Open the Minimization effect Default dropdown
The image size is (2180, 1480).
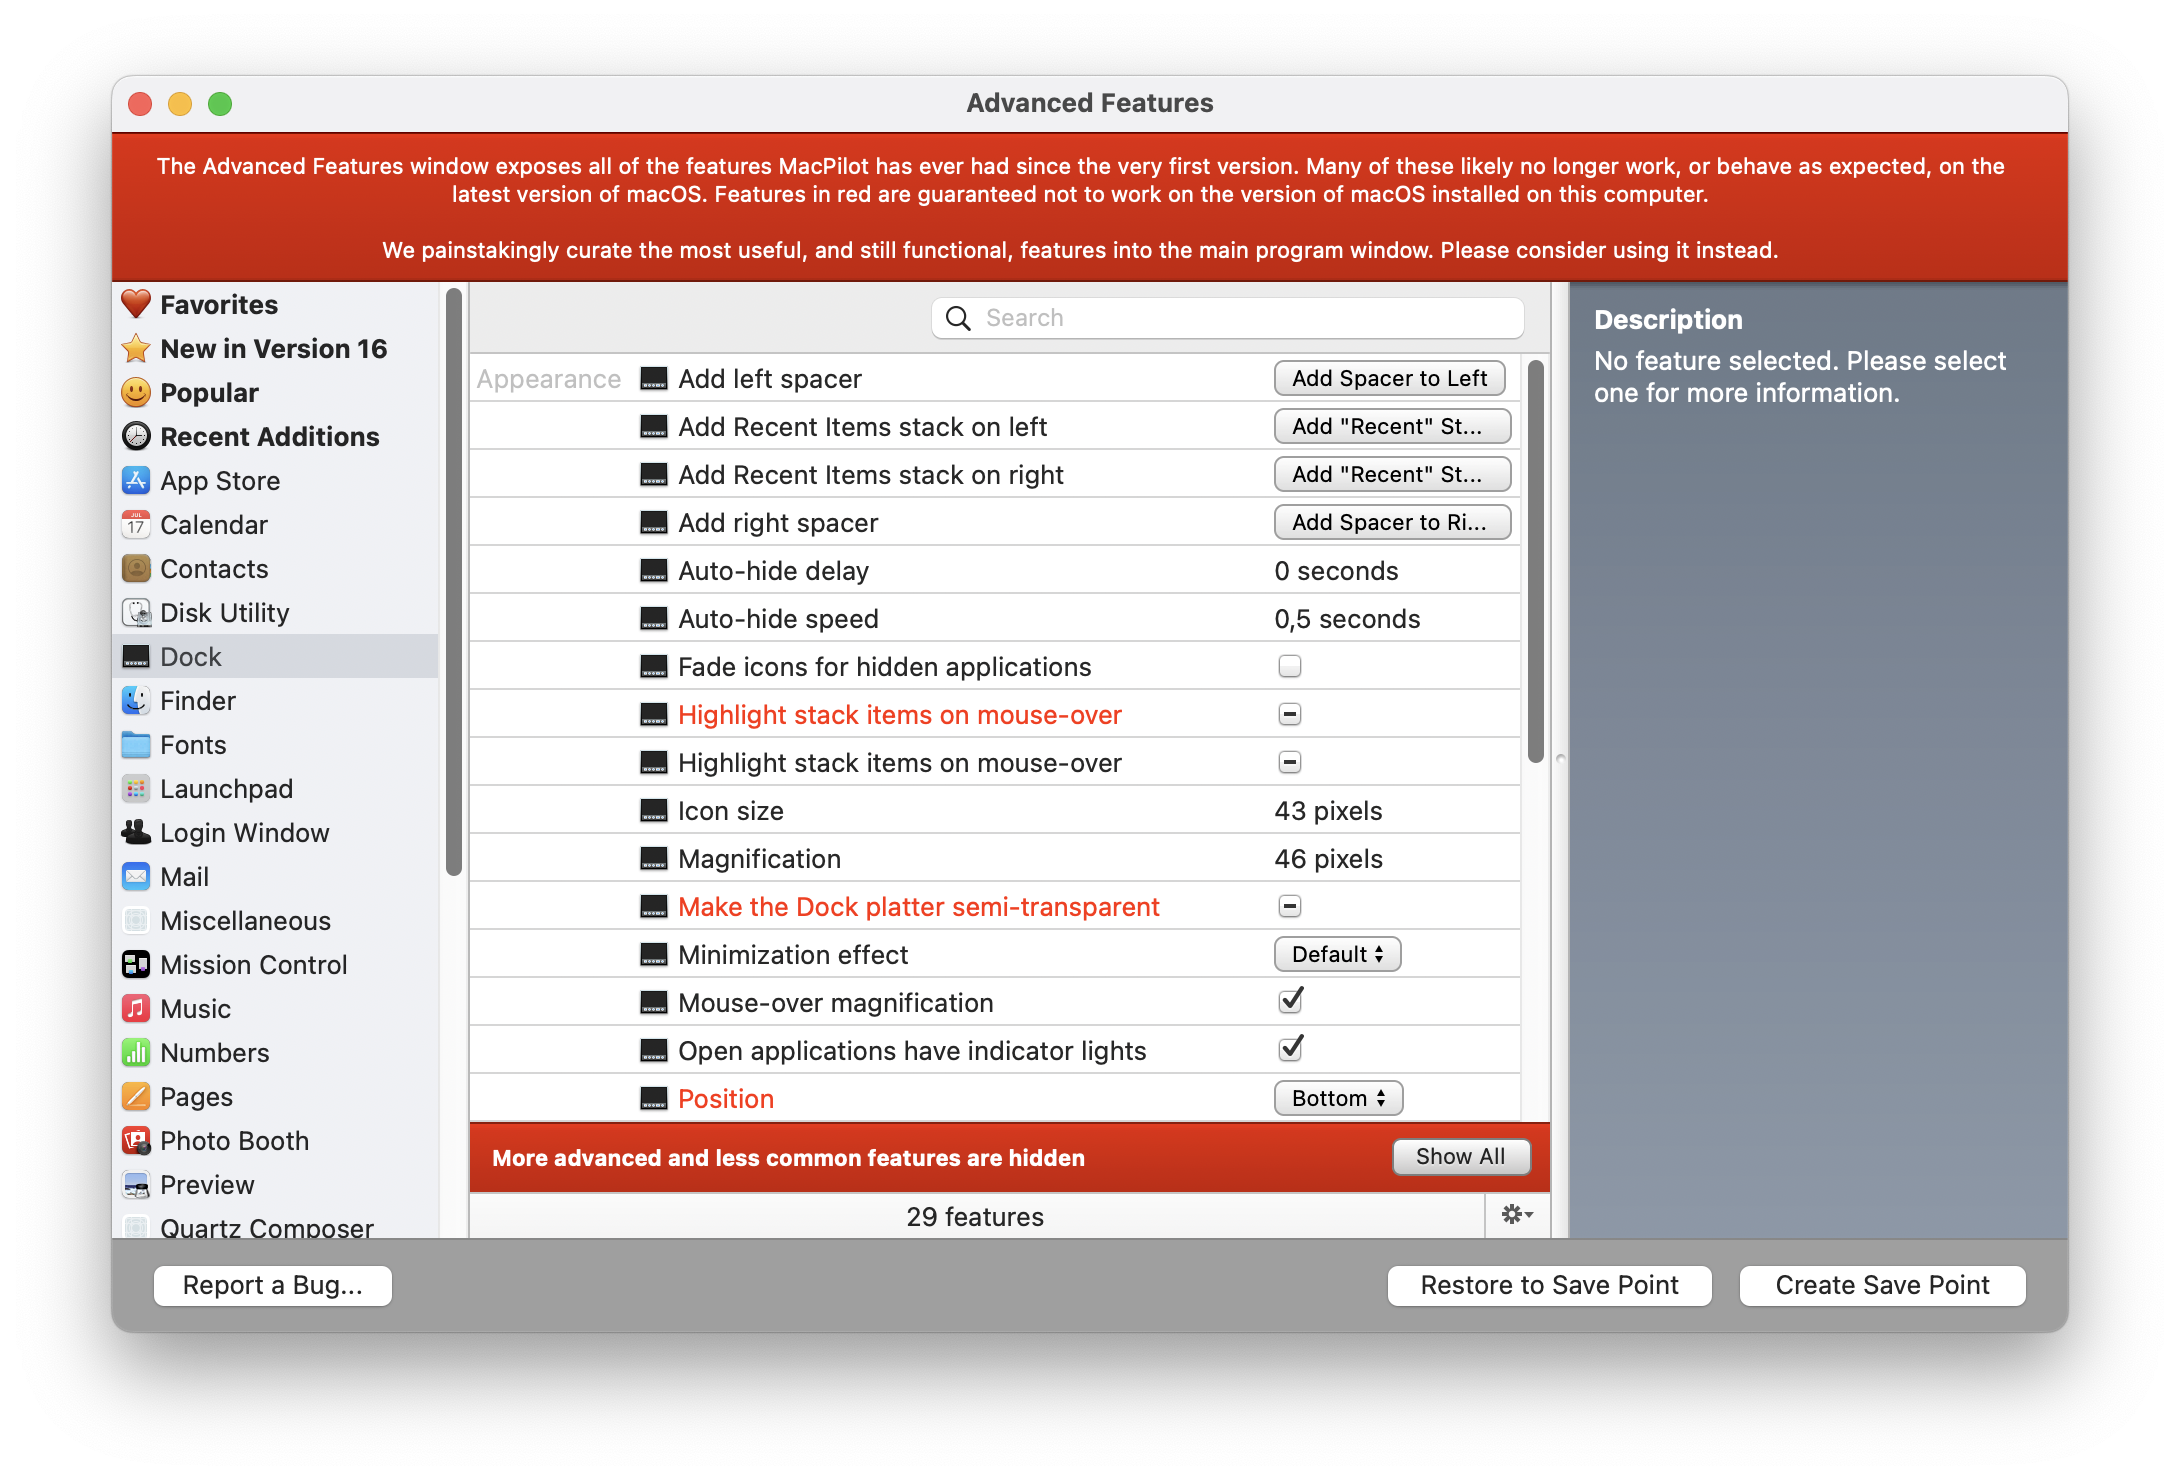click(x=1337, y=954)
